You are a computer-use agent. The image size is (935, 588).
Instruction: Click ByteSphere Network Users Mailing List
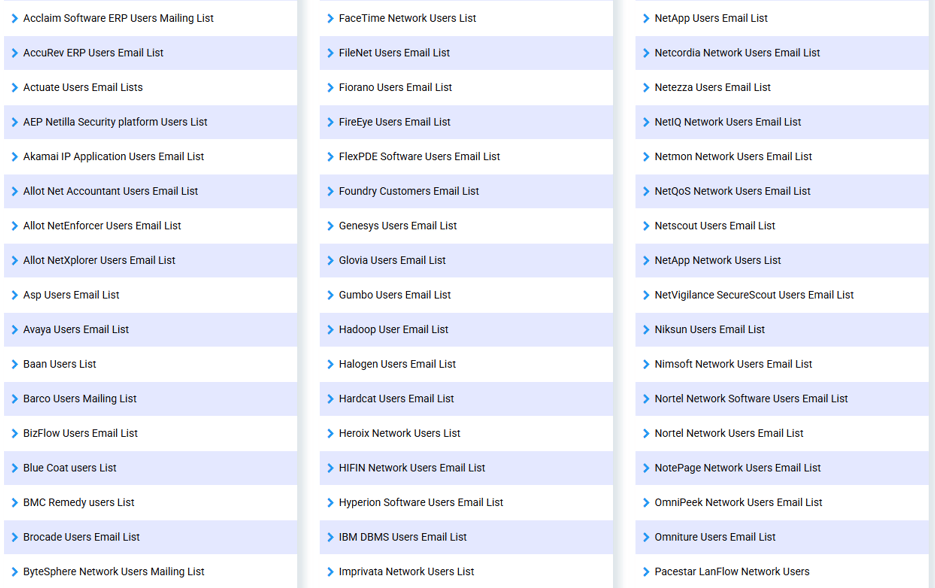tap(113, 572)
